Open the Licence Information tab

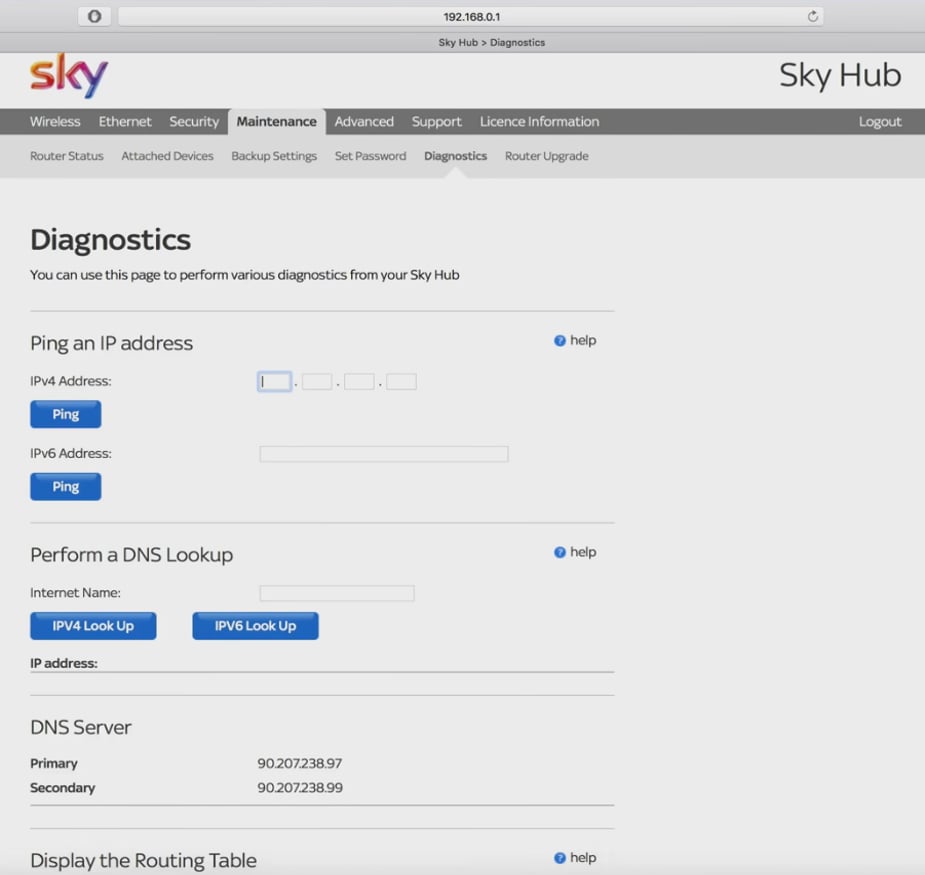pyautogui.click(x=539, y=122)
